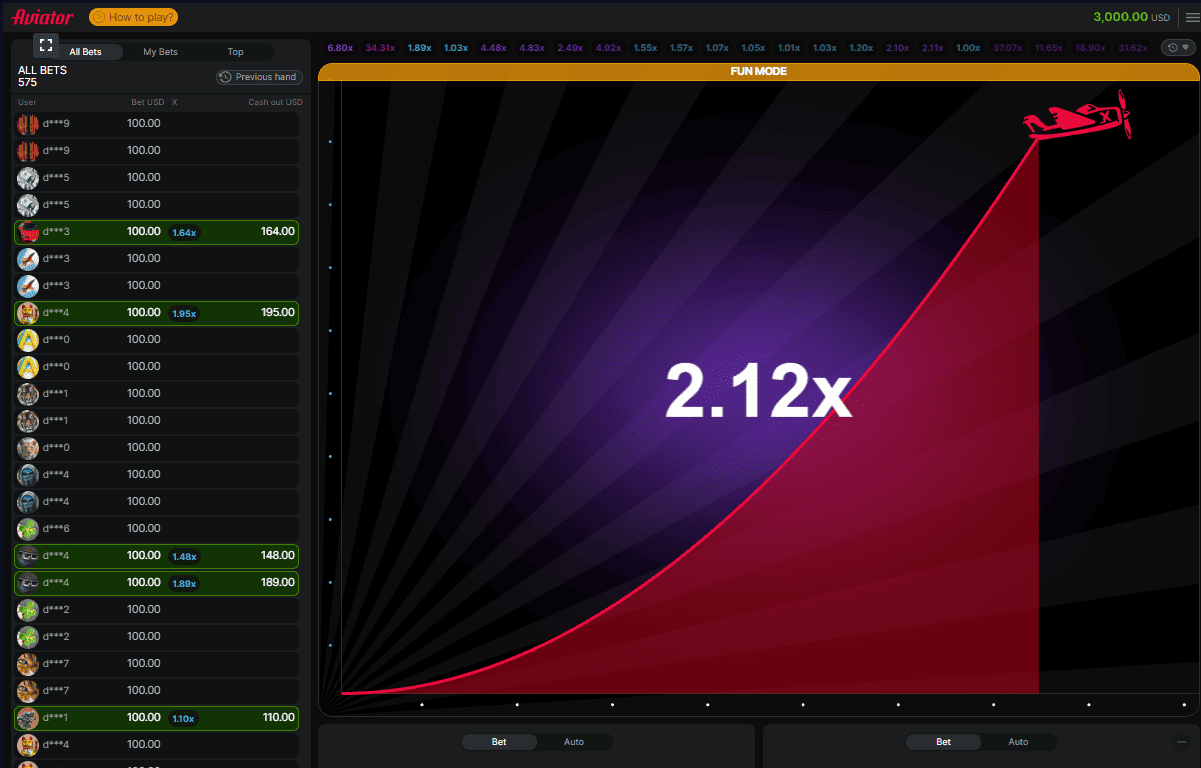Remove the second bet panel with minus icon

pyautogui.click(x=1181, y=742)
